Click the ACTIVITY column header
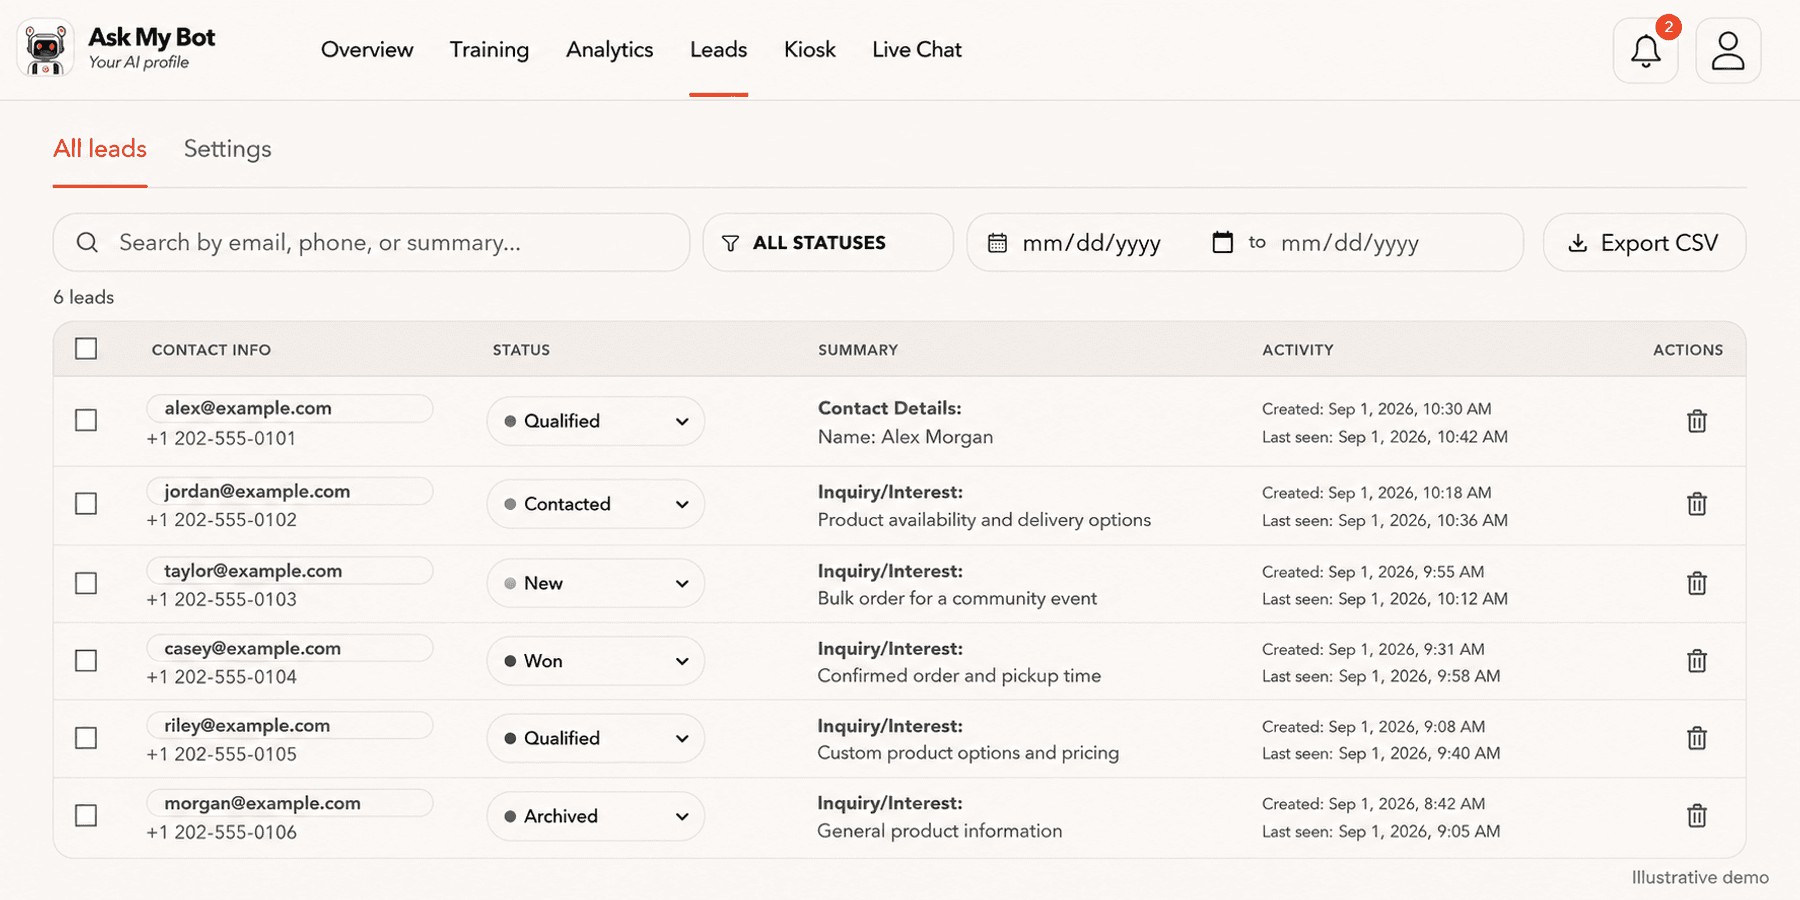1800x900 pixels. [x=1298, y=350]
